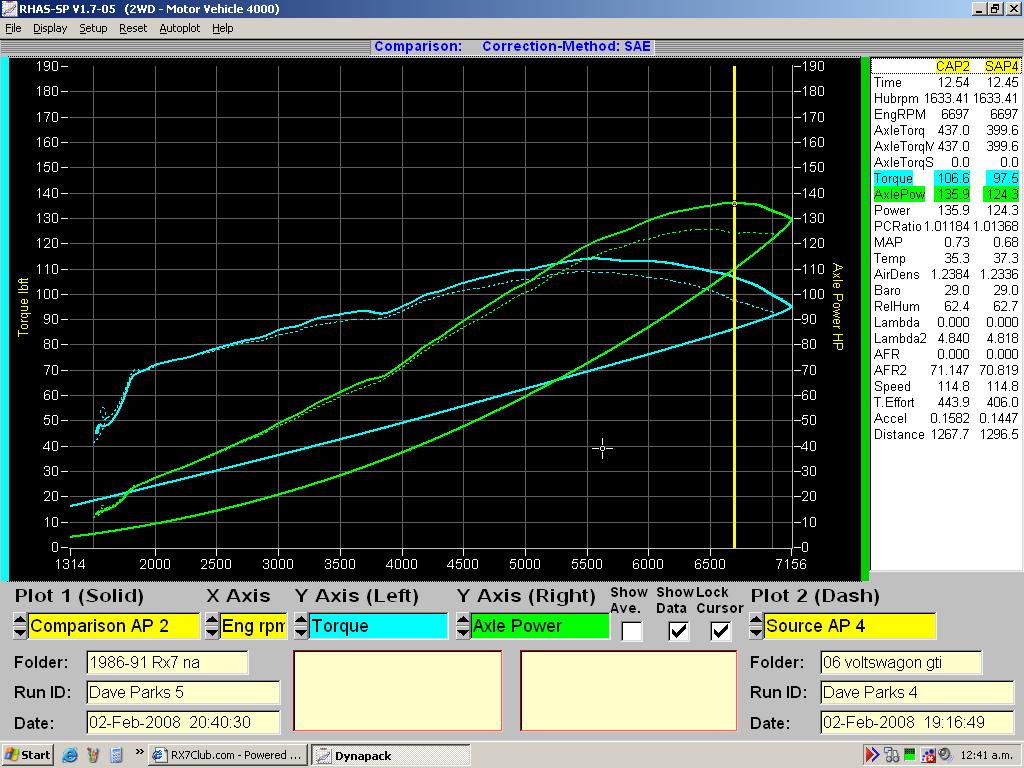This screenshot has height=768, width=1024.
Task: Step Plot 1 selector up arrow
Action: [20, 619]
